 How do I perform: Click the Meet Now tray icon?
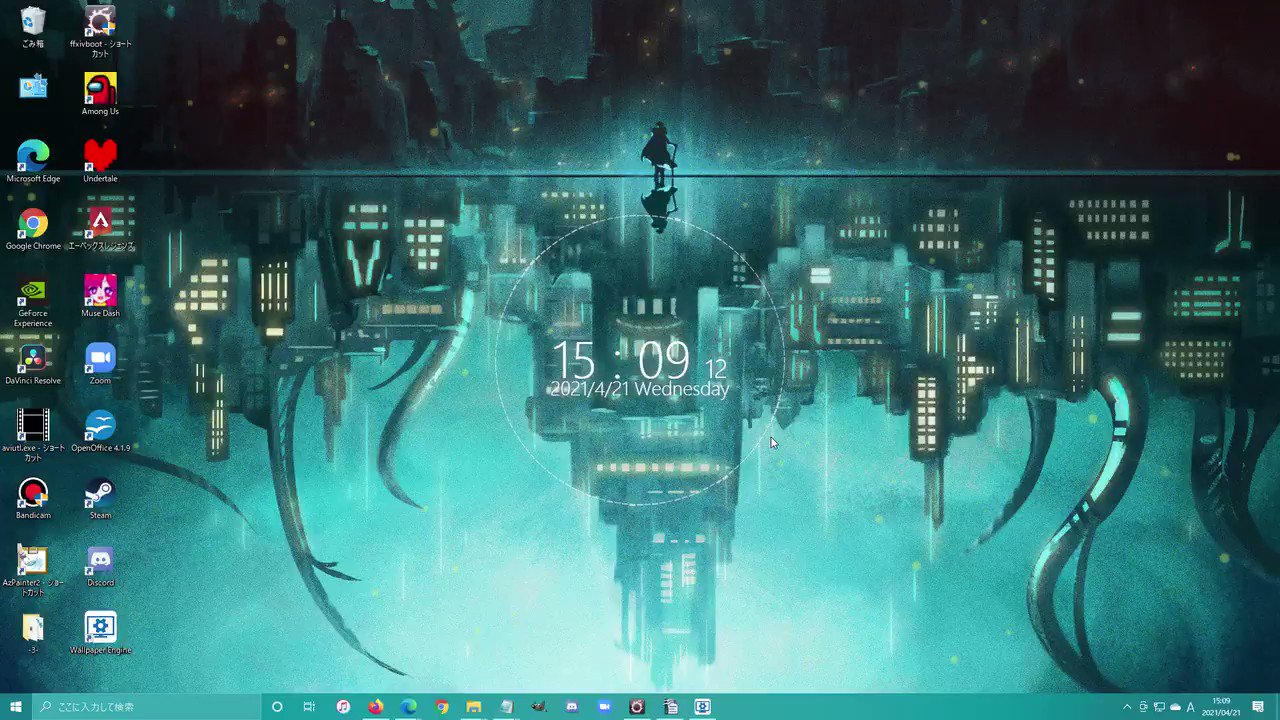(1144, 707)
